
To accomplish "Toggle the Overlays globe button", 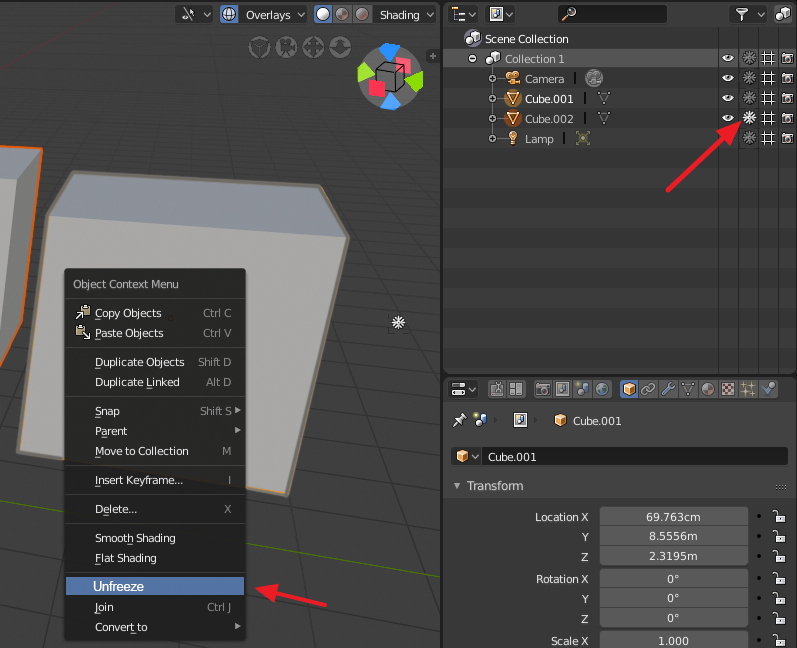I will (229, 14).
